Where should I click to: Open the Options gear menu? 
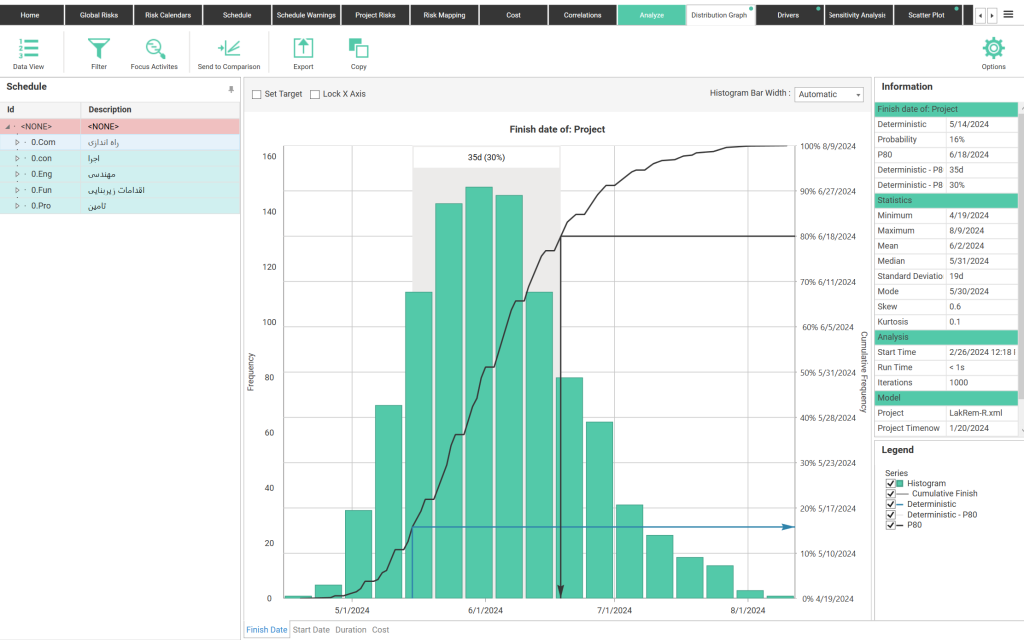(993, 50)
